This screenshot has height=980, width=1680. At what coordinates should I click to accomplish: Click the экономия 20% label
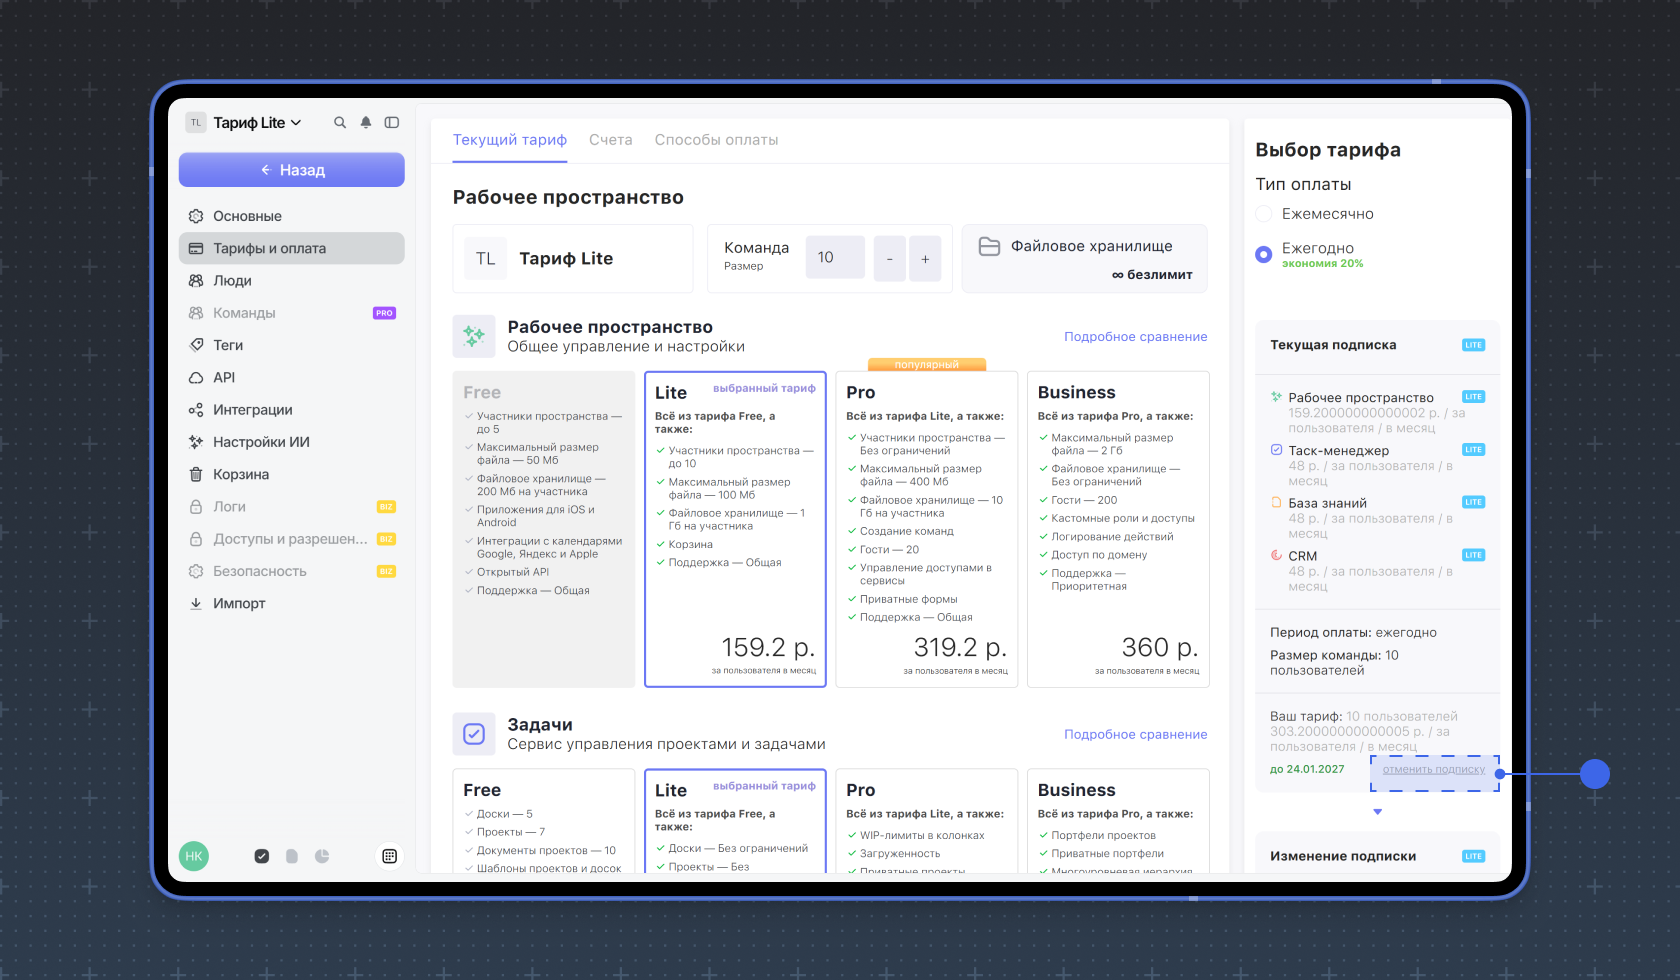pyautogui.click(x=1323, y=264)
